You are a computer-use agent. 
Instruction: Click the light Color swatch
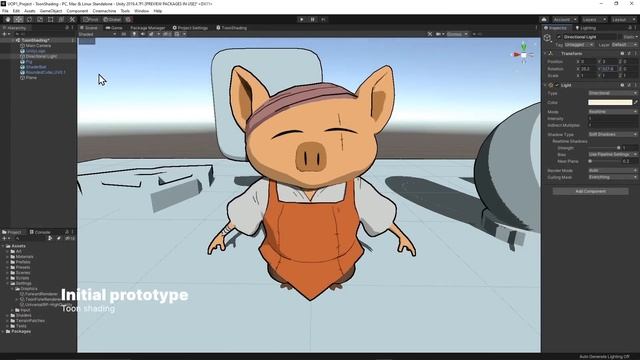tap(610, 102)
